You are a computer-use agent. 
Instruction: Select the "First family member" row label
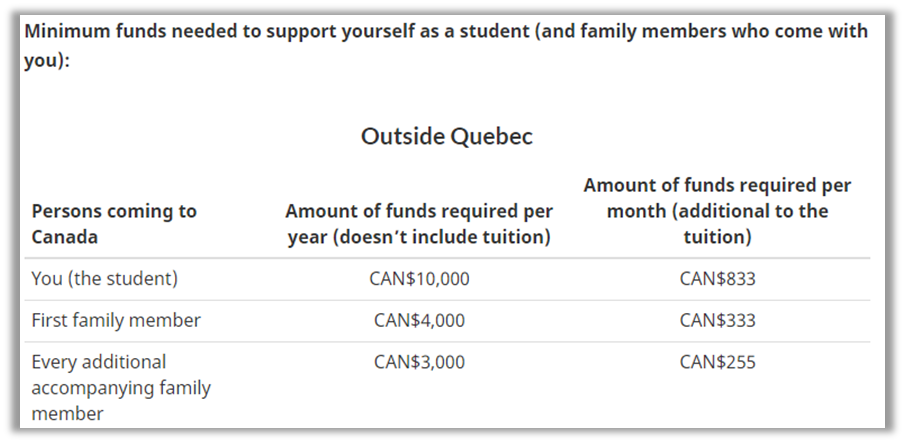point(116,321)
